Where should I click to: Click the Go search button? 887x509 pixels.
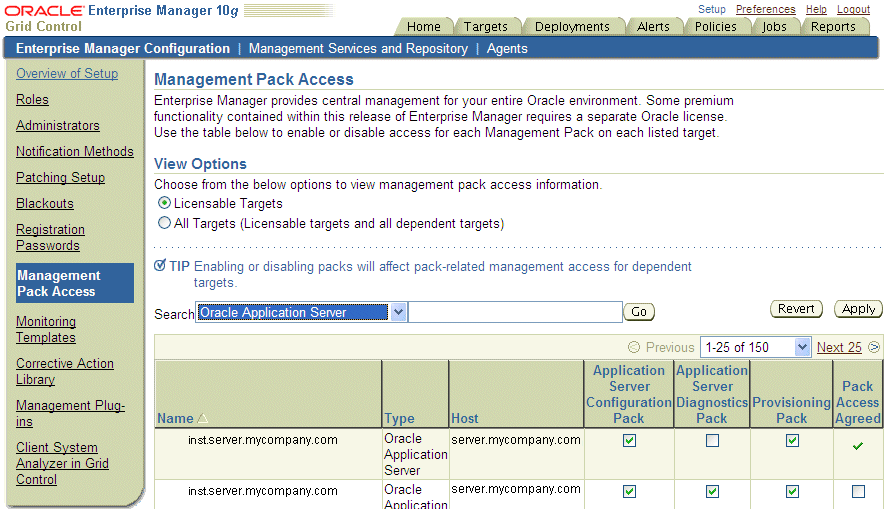coord(639,312)
